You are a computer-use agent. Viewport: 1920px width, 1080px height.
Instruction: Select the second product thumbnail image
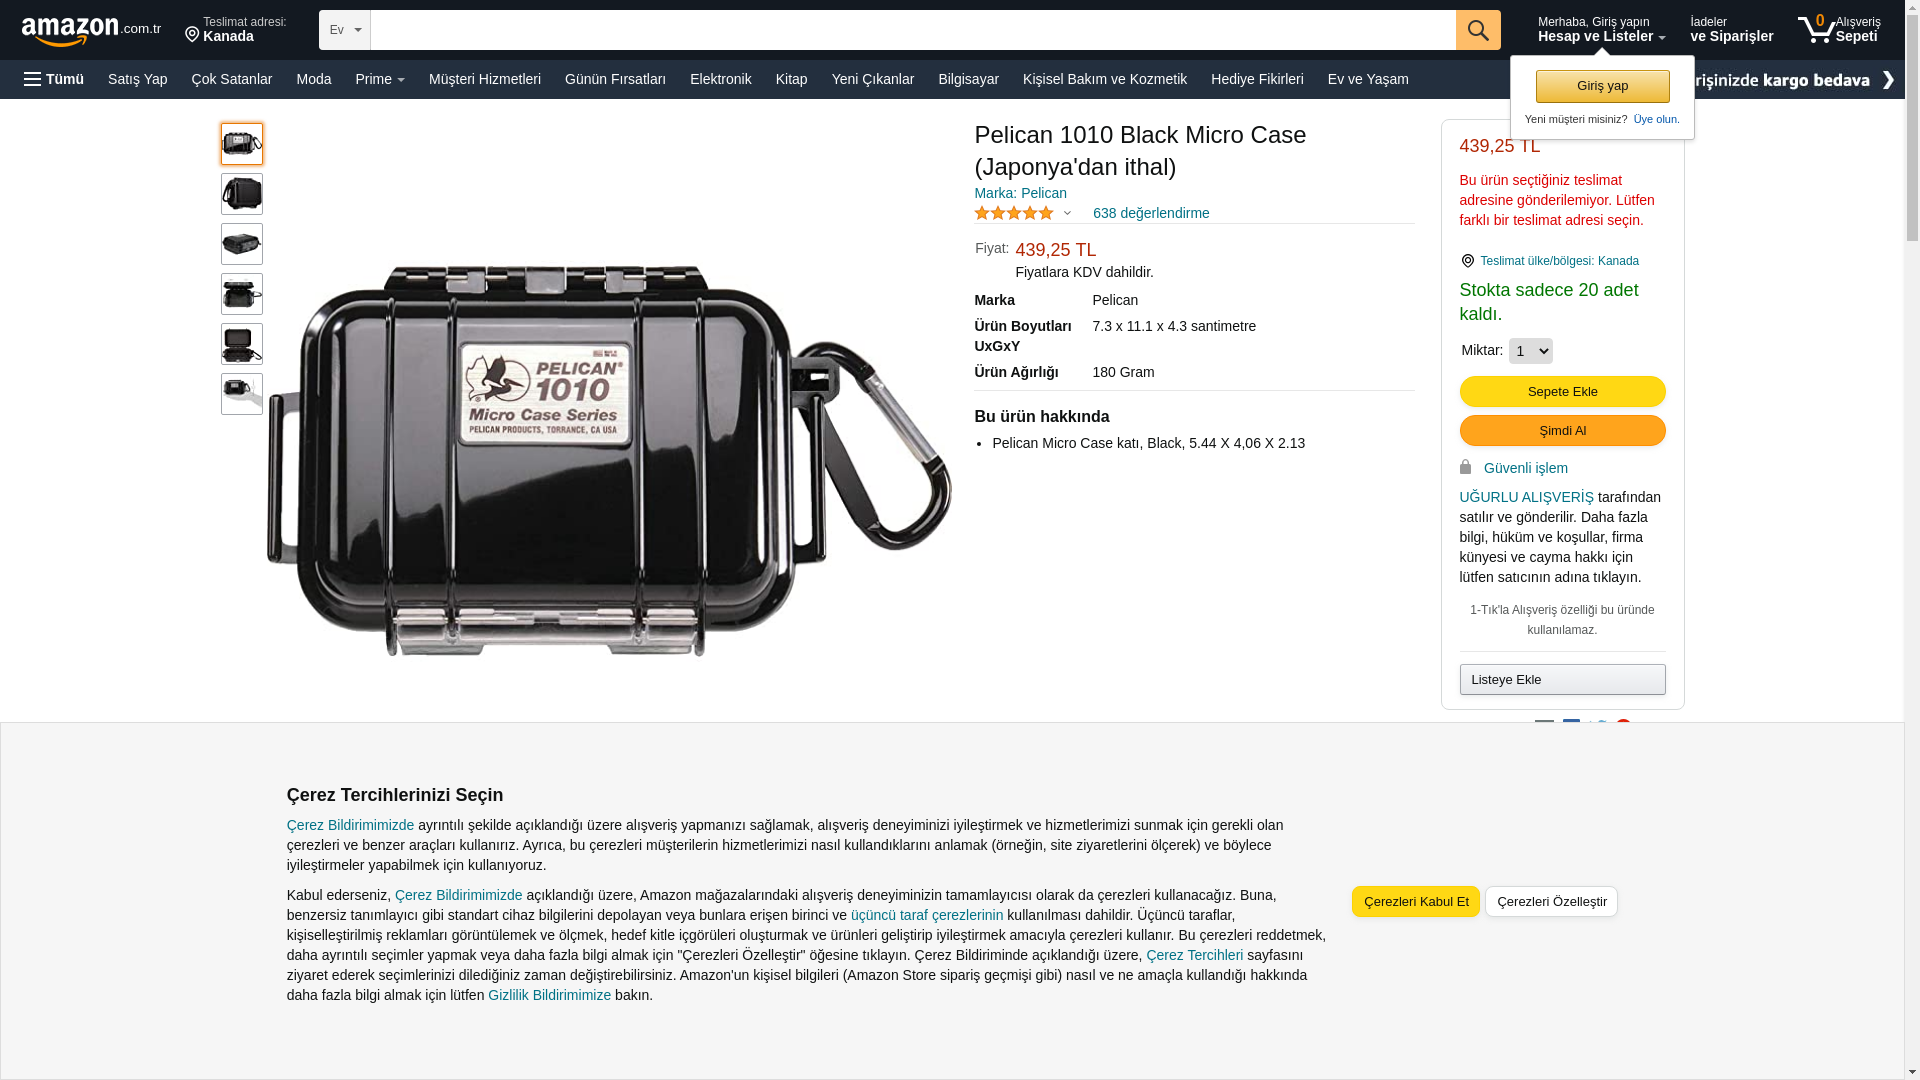(242, 194)
